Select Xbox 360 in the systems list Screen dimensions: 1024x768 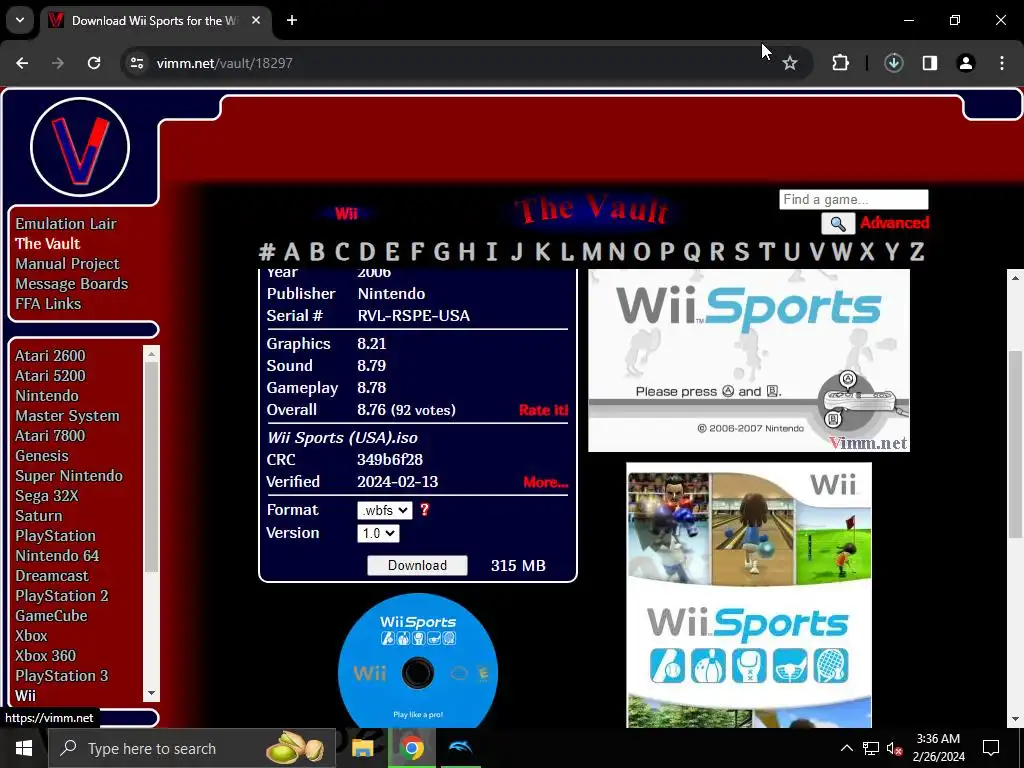point(46,656)
